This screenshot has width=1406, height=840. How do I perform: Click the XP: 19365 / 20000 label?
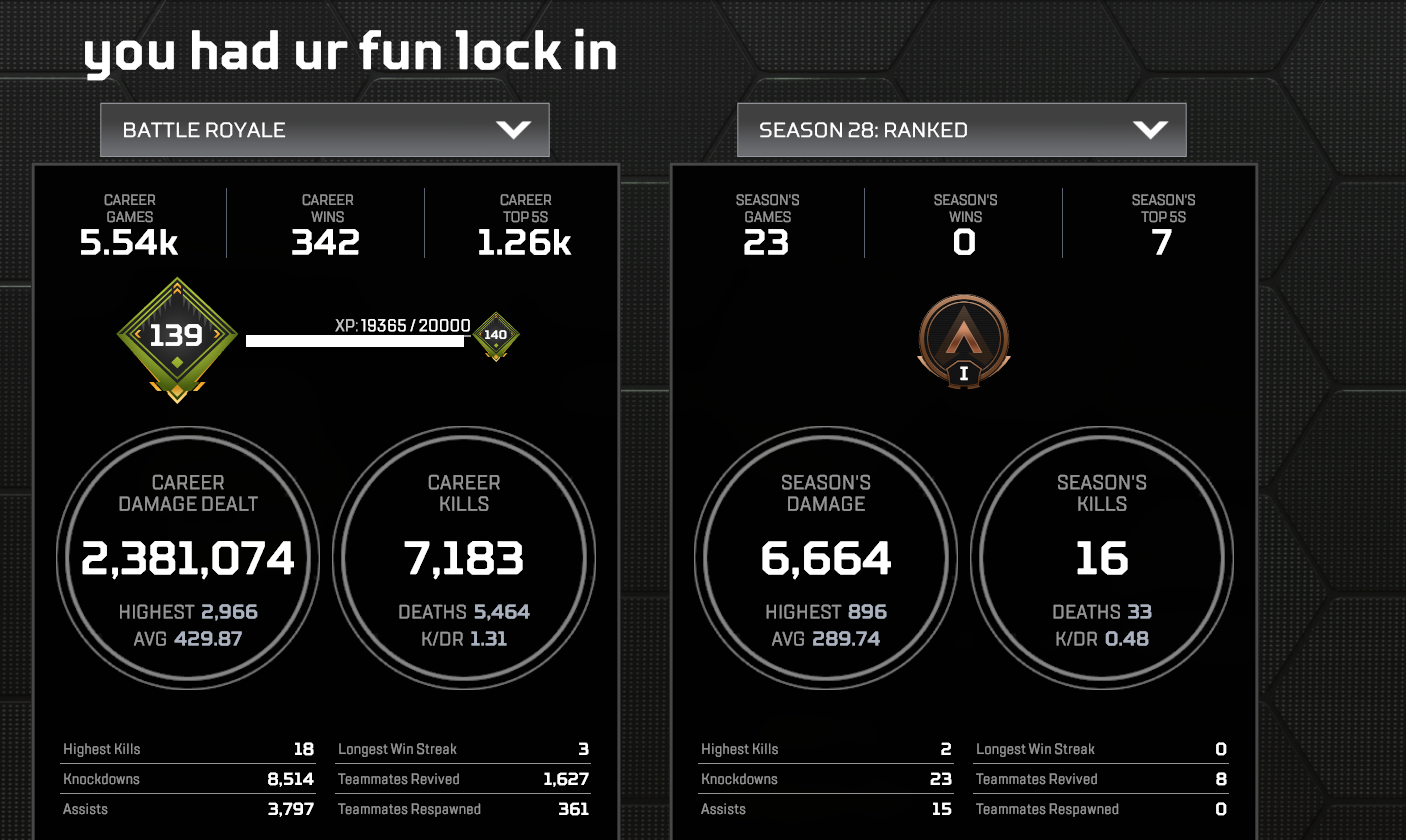(x=403, y=325)
